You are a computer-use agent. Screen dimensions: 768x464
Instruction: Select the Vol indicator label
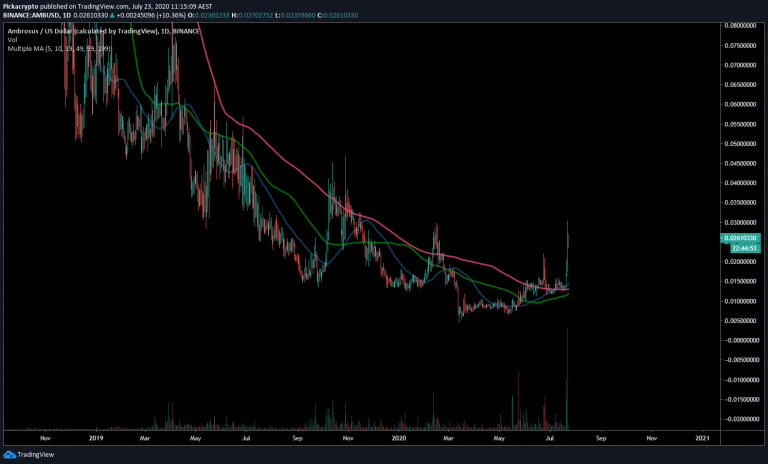tap(12, 40)
